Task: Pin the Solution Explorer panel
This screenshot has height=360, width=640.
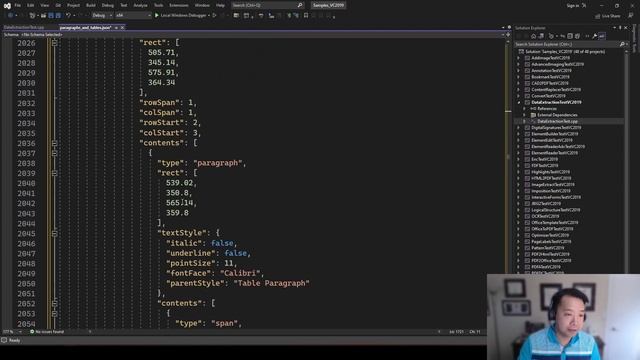Action: click(620, 28)
